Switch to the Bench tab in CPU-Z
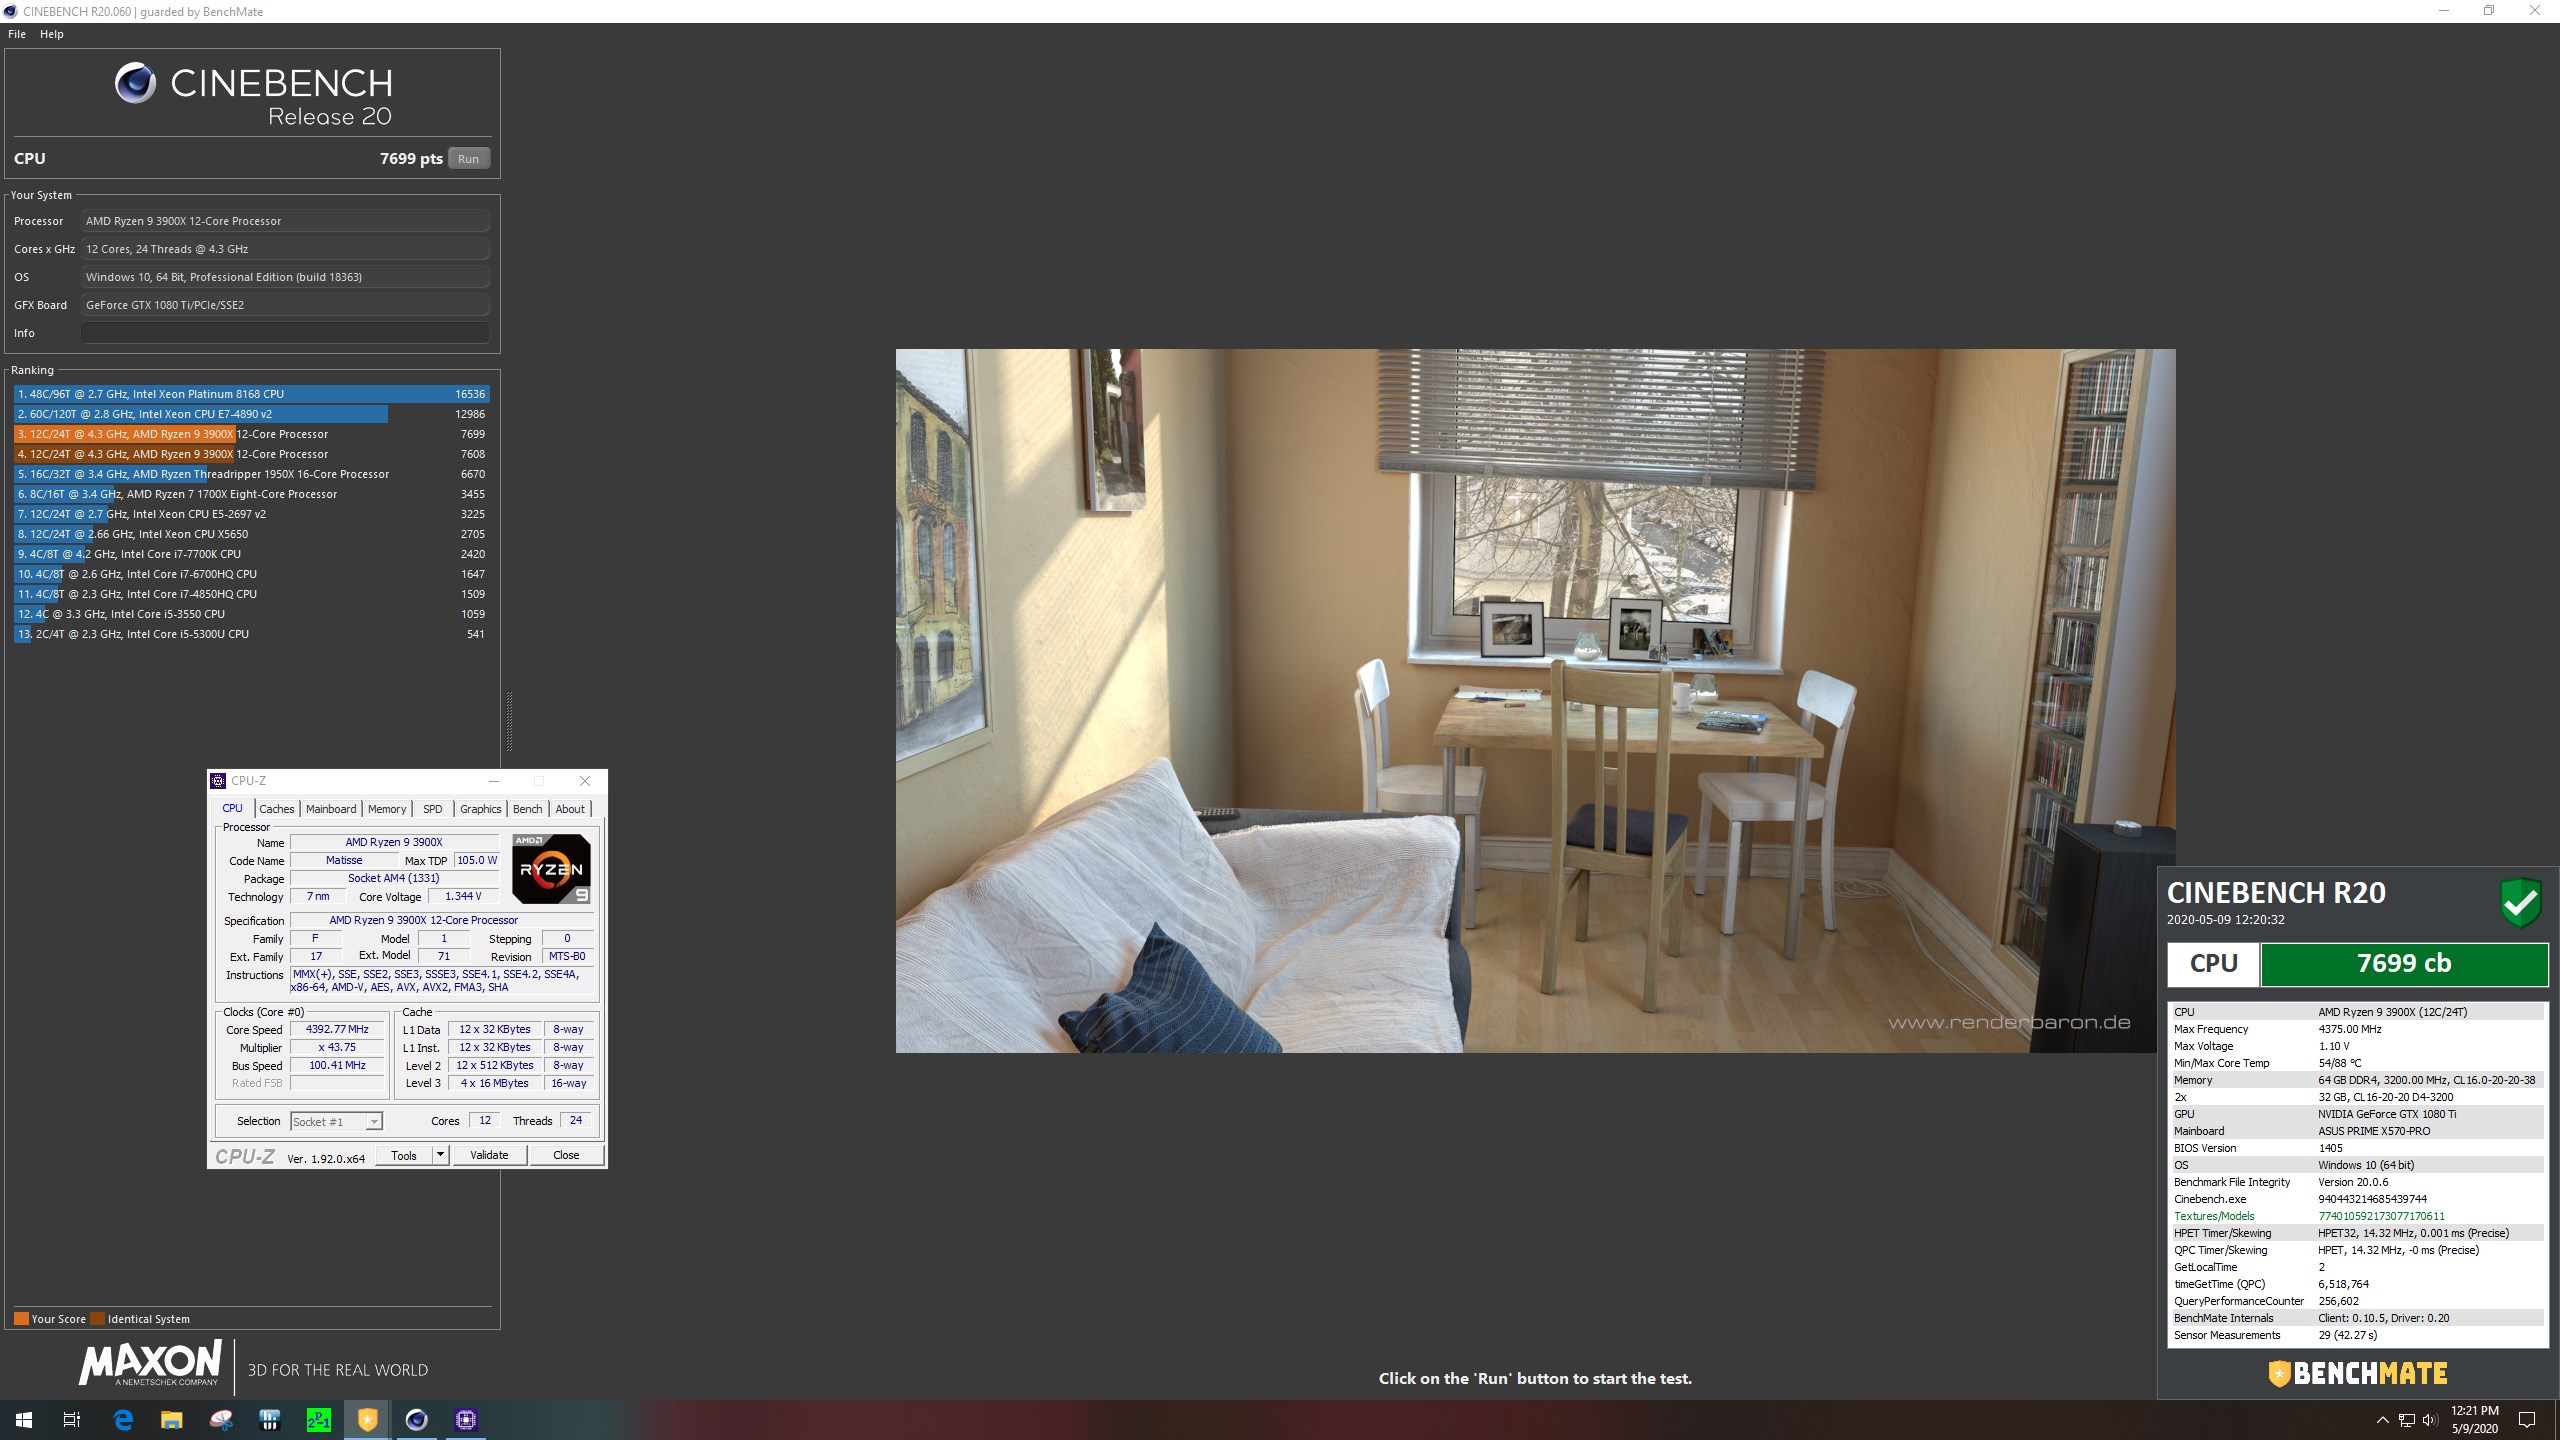This screenshot has height=1440, width=2560. point(528,809)
